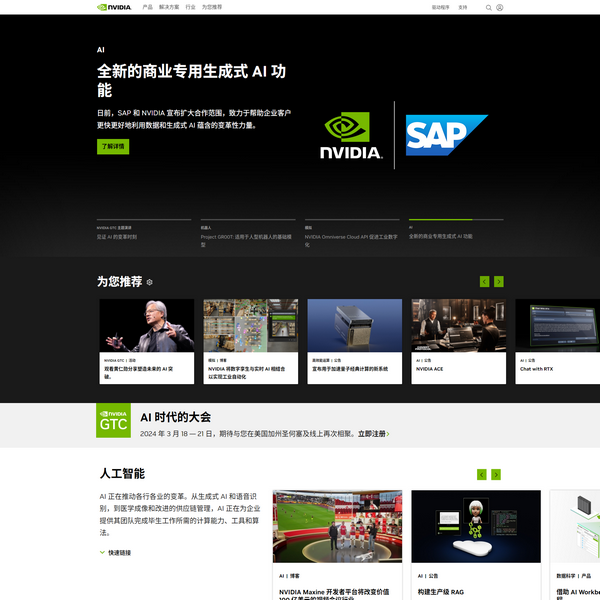The height and width of the screenshot is (600, 600).
Task: Open the 解决方案 menu
Action: [169, 7]
